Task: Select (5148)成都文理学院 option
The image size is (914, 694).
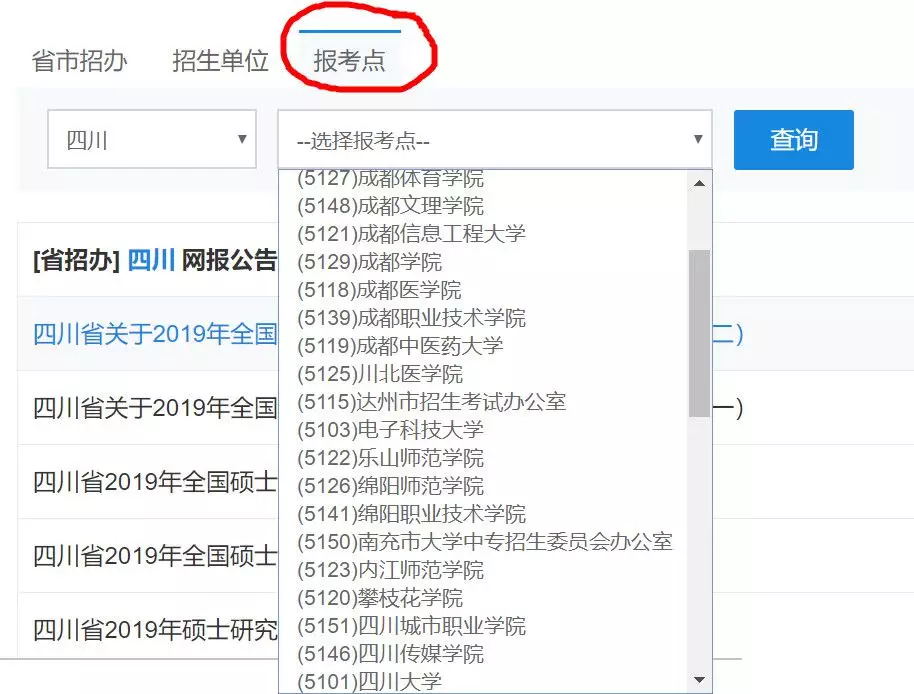Action: click(x=390, y=206)
